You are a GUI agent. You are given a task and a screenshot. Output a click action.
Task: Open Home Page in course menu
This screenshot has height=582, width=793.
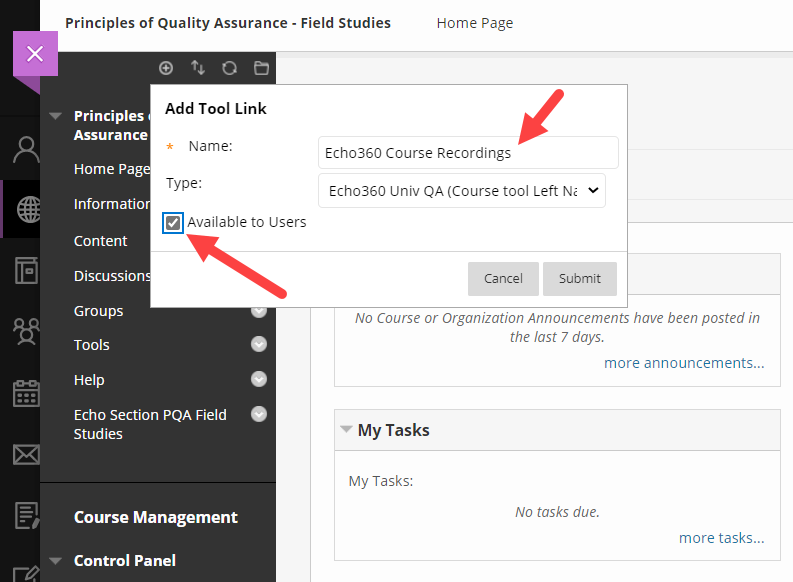(112, 169)
